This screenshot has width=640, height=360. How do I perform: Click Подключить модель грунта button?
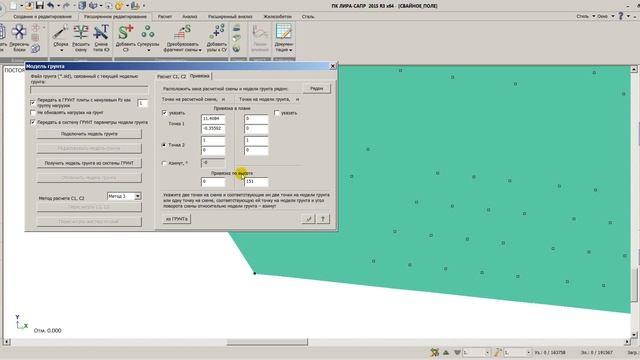[89, 134]
